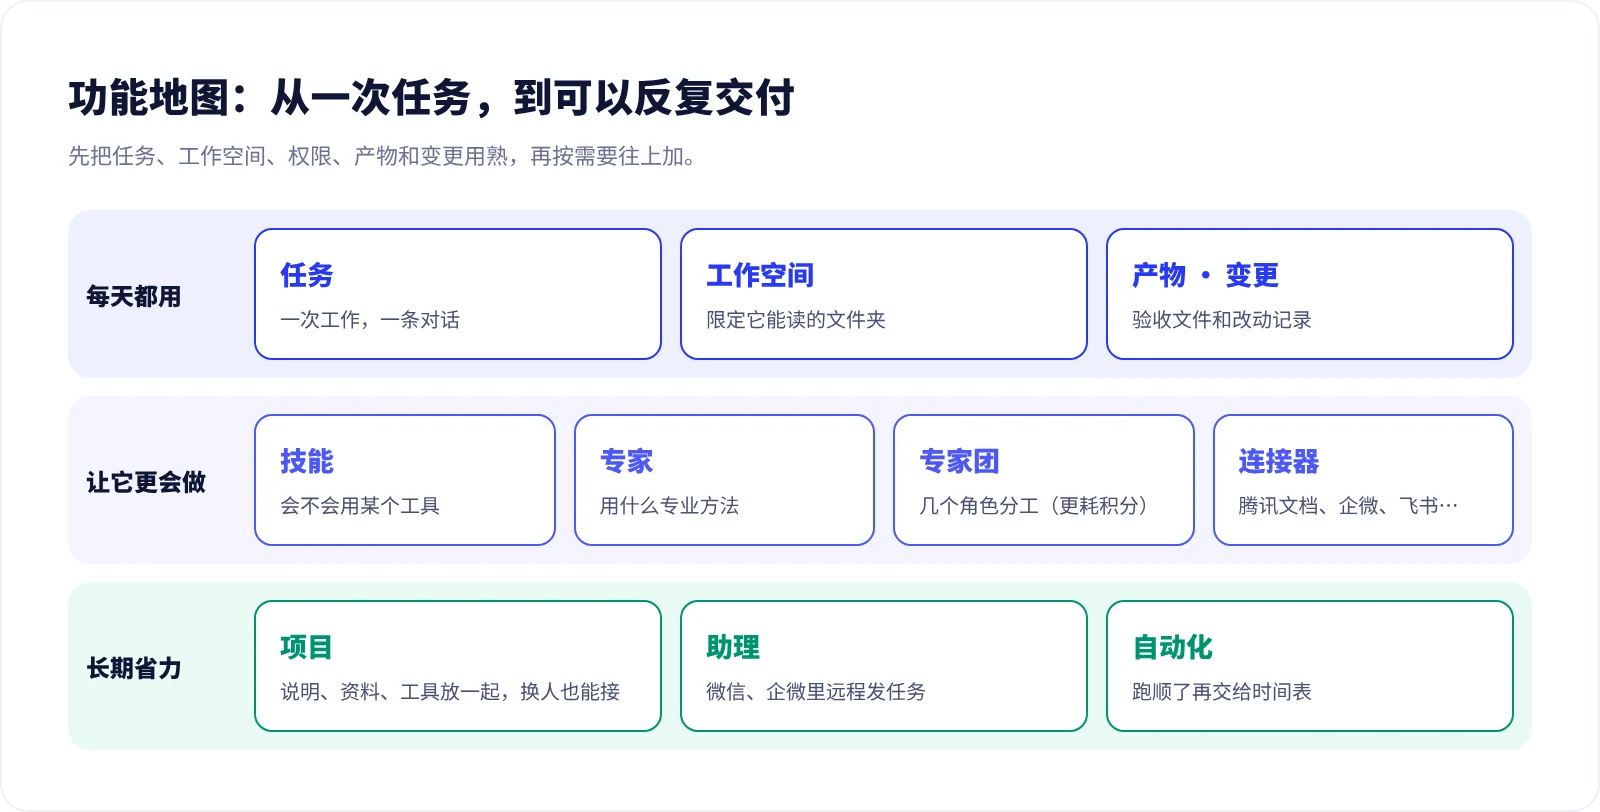
Task: Click the green card heading "项目"
Action: 307,647
